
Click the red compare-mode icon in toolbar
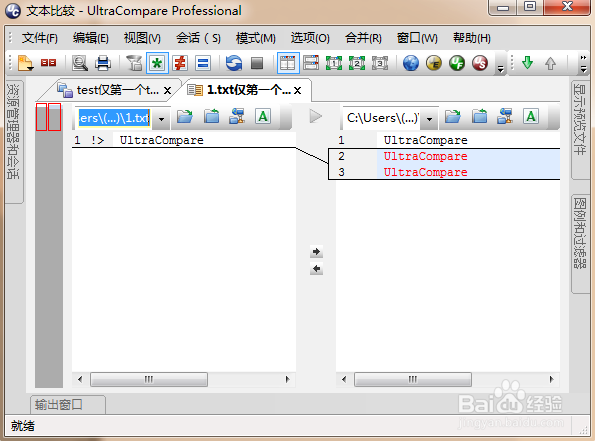click(49, 63)
